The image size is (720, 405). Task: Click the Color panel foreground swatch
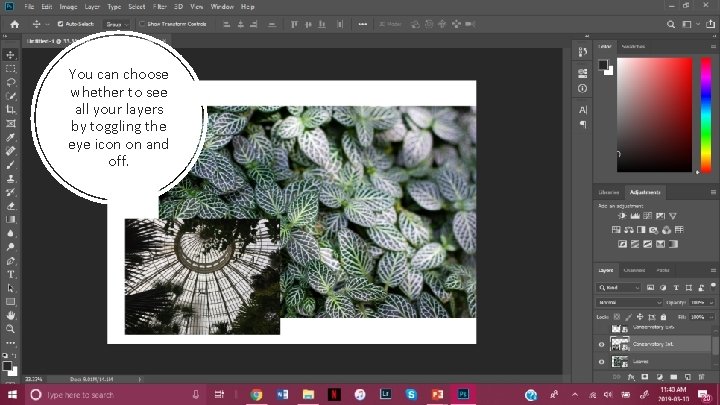[603, 64]
